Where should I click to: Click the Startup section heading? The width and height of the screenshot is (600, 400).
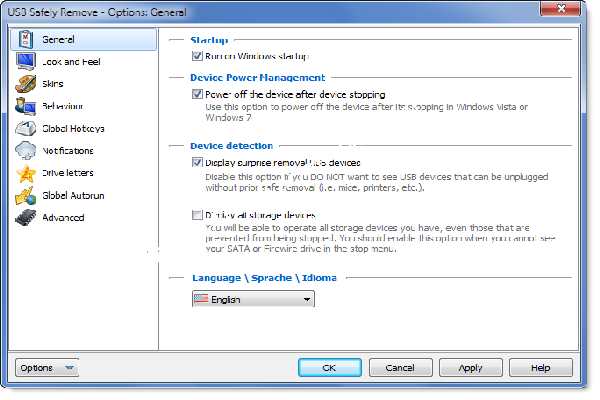[x=209, y=40]
